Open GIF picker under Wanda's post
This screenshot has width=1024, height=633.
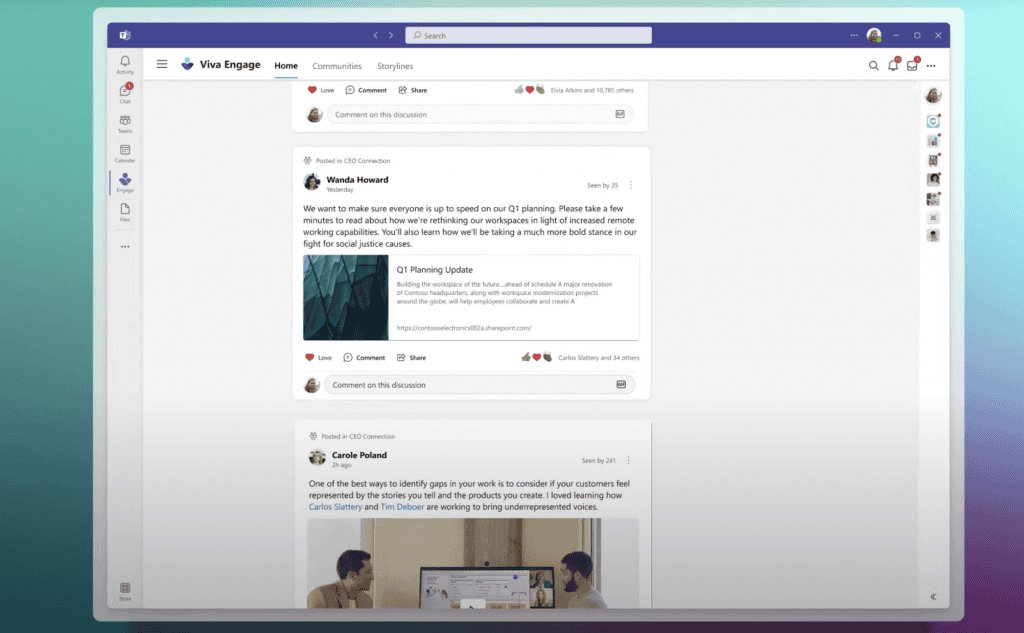621,385
